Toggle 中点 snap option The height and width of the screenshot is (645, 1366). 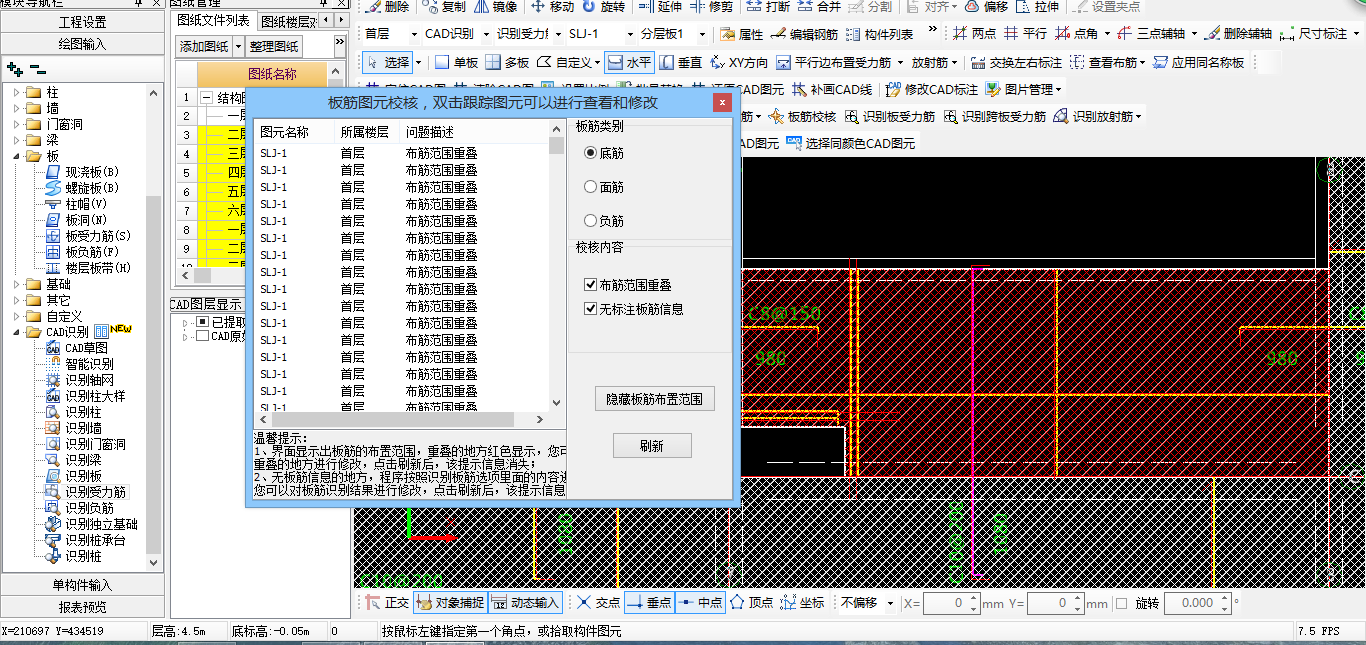(700, 603)
